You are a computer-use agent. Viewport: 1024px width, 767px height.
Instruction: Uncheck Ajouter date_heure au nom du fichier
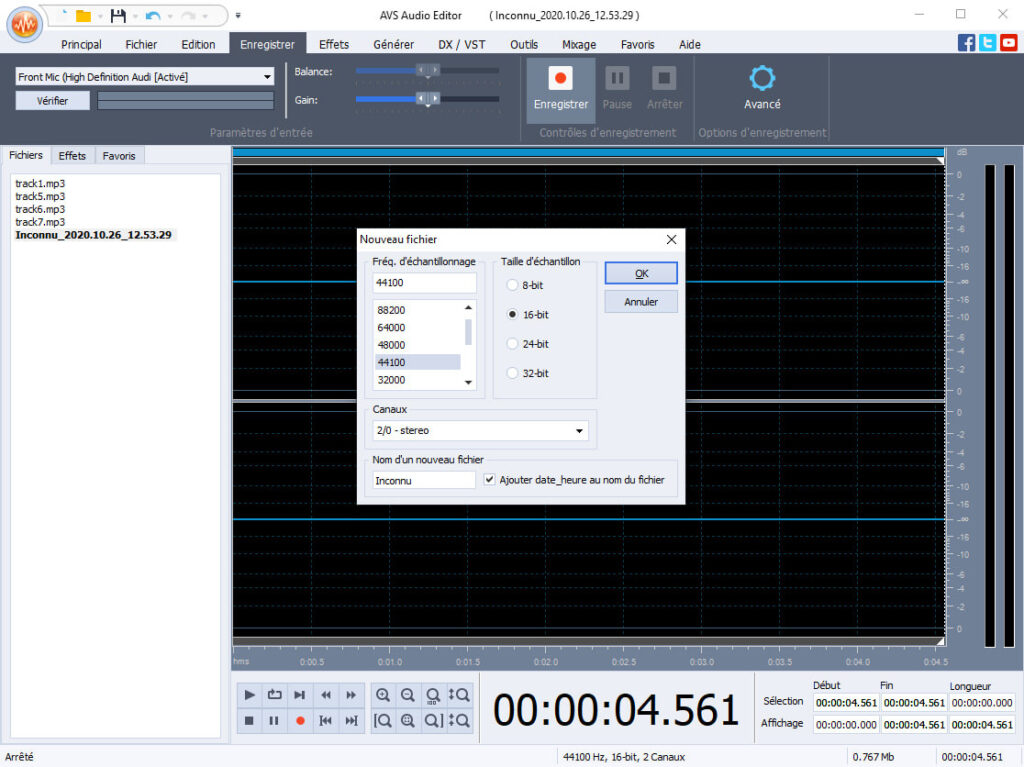pos(489,479)
